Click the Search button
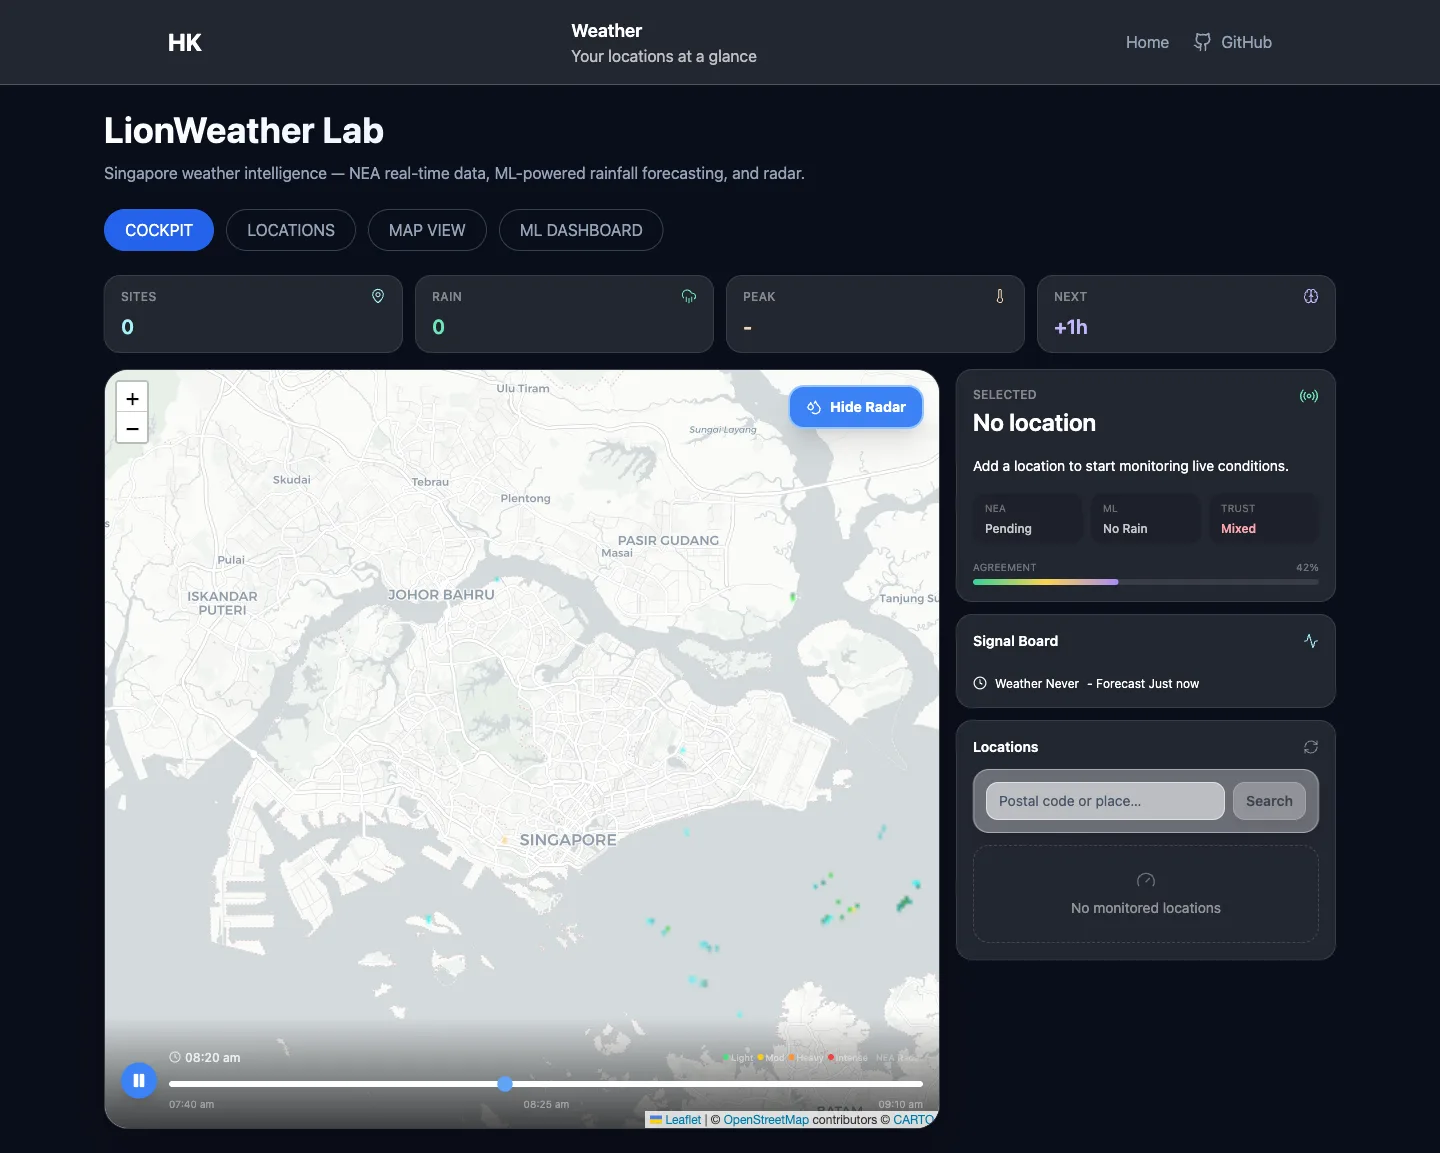 pos(1269,801)
